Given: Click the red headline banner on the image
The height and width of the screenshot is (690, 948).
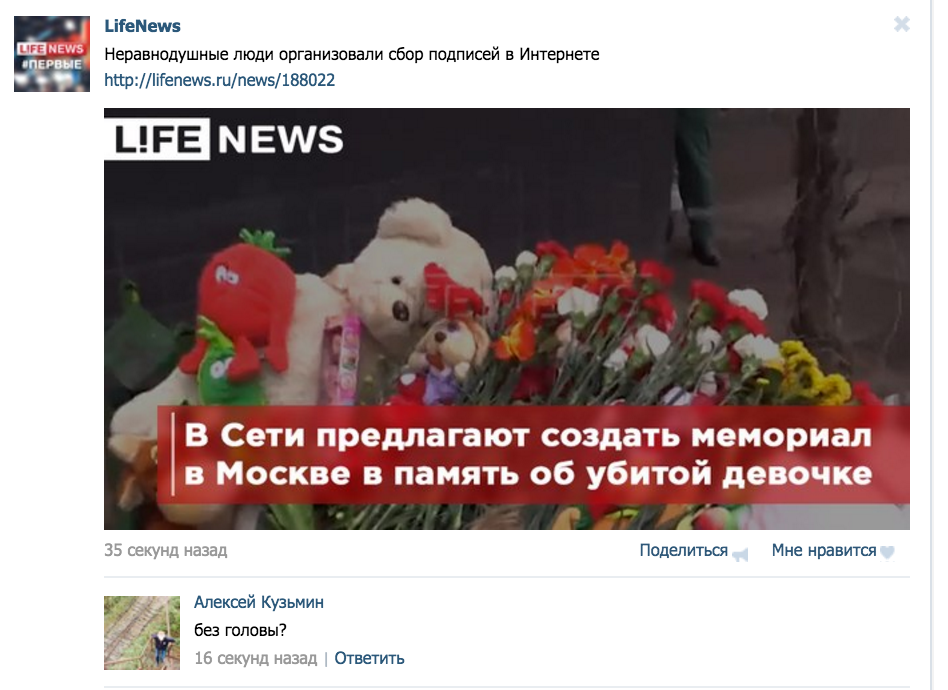Looking at the screenshot, I should (x=533, y=455).
